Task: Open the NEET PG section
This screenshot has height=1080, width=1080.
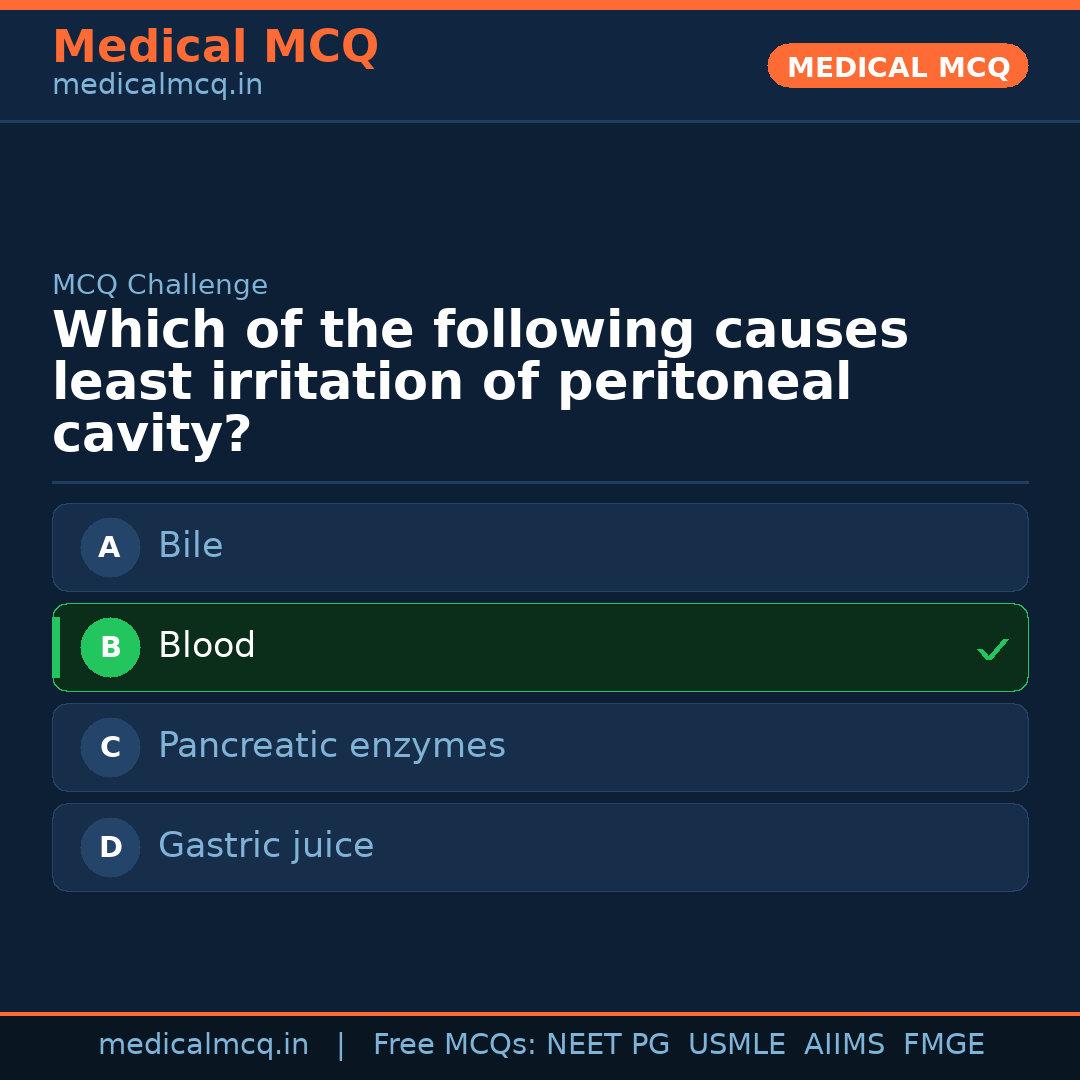Action: pyautogui.click(x=607, y=1043)
